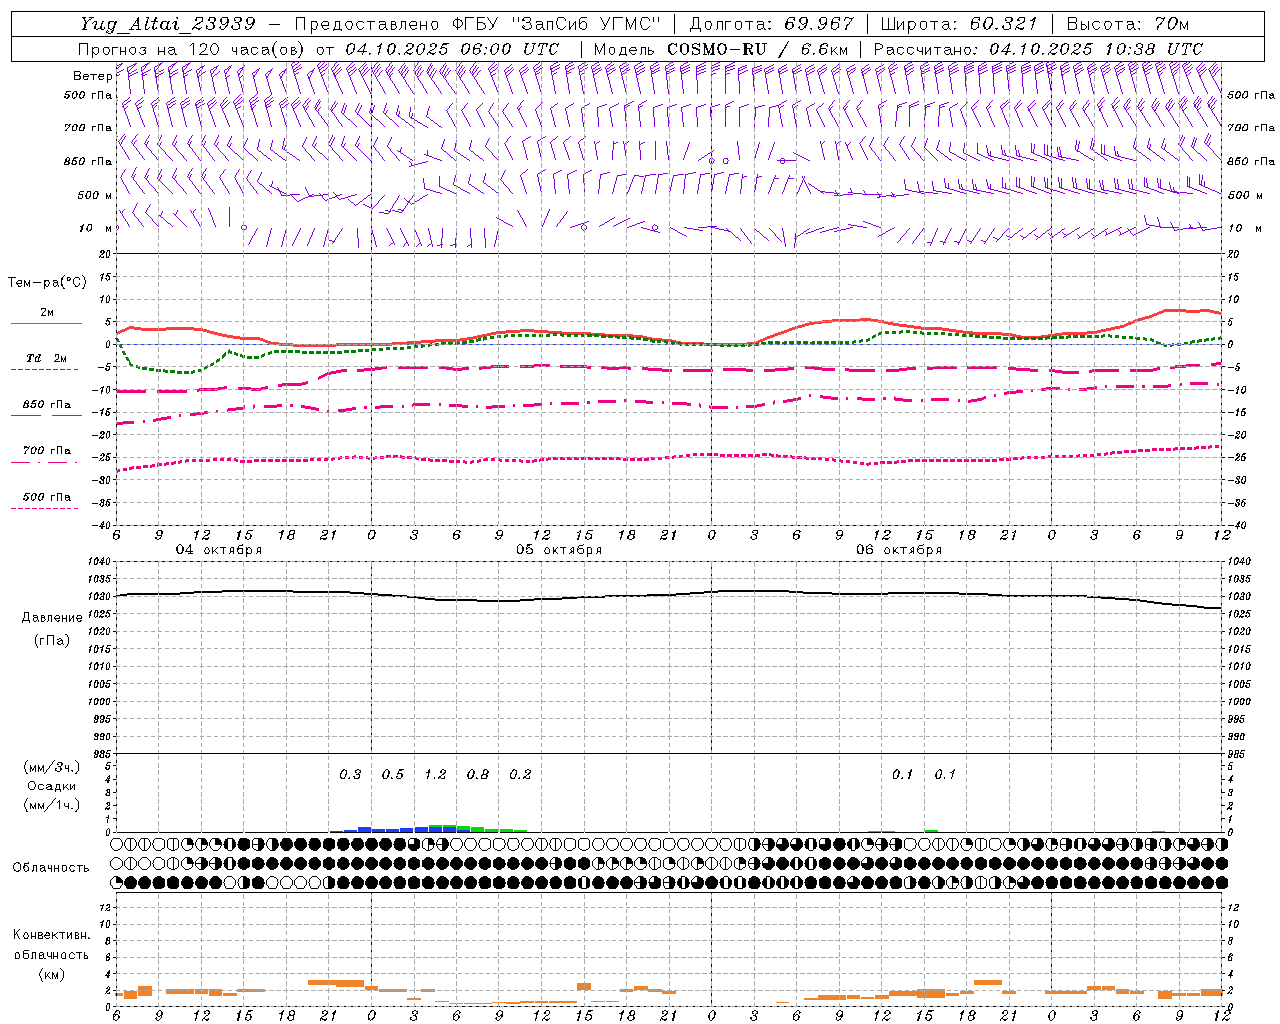Select the date label 05 октября
This screenshot has height=1024, width=1280.
[559, 550]
